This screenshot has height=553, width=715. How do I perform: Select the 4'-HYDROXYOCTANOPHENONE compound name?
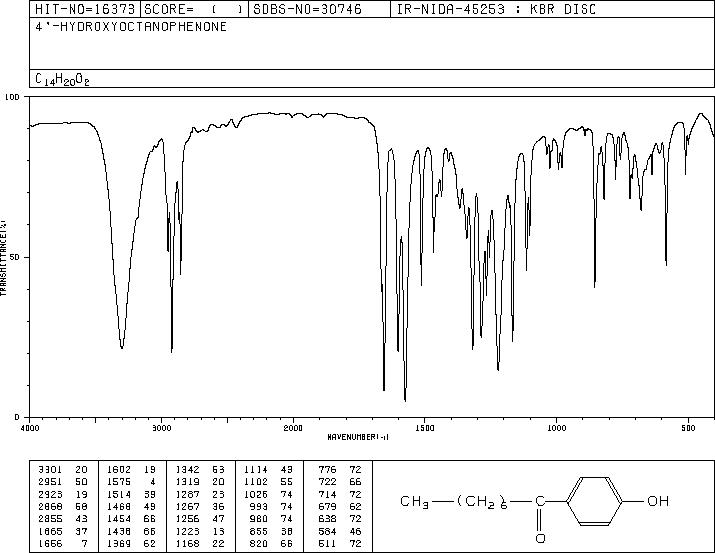[x=131, y=27]
